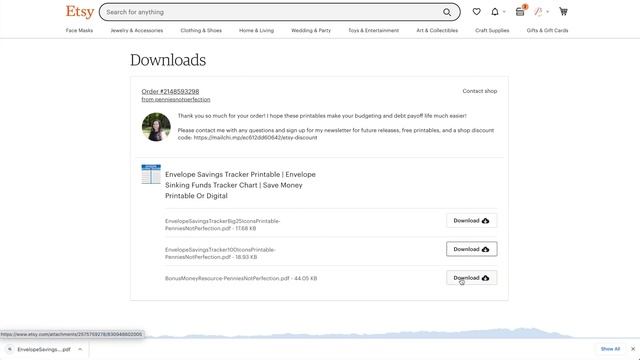
Task: Open Envelope Savings Tracker Printable listing title
Action: pyautogui.click(x=240, y=185)
